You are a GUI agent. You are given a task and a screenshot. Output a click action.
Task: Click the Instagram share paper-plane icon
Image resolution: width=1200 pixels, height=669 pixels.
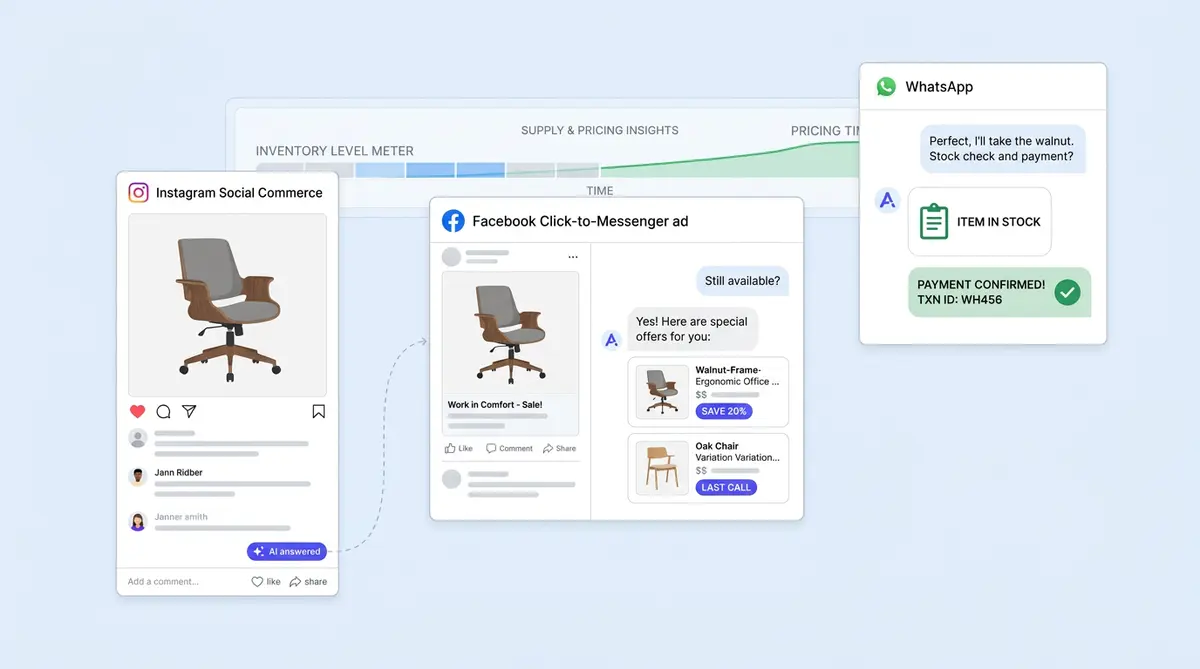click(189, 411)
